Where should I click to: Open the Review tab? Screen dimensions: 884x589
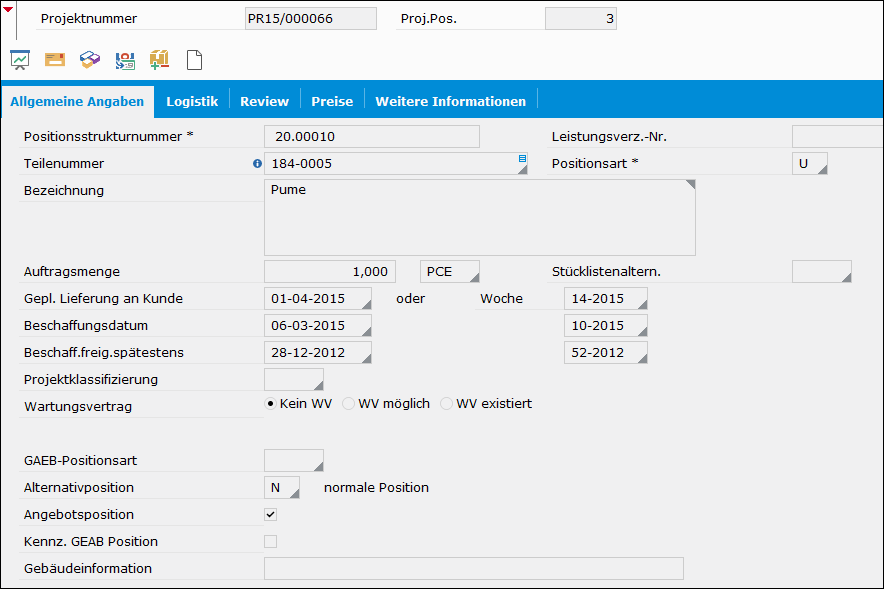[x=264, y=101]
